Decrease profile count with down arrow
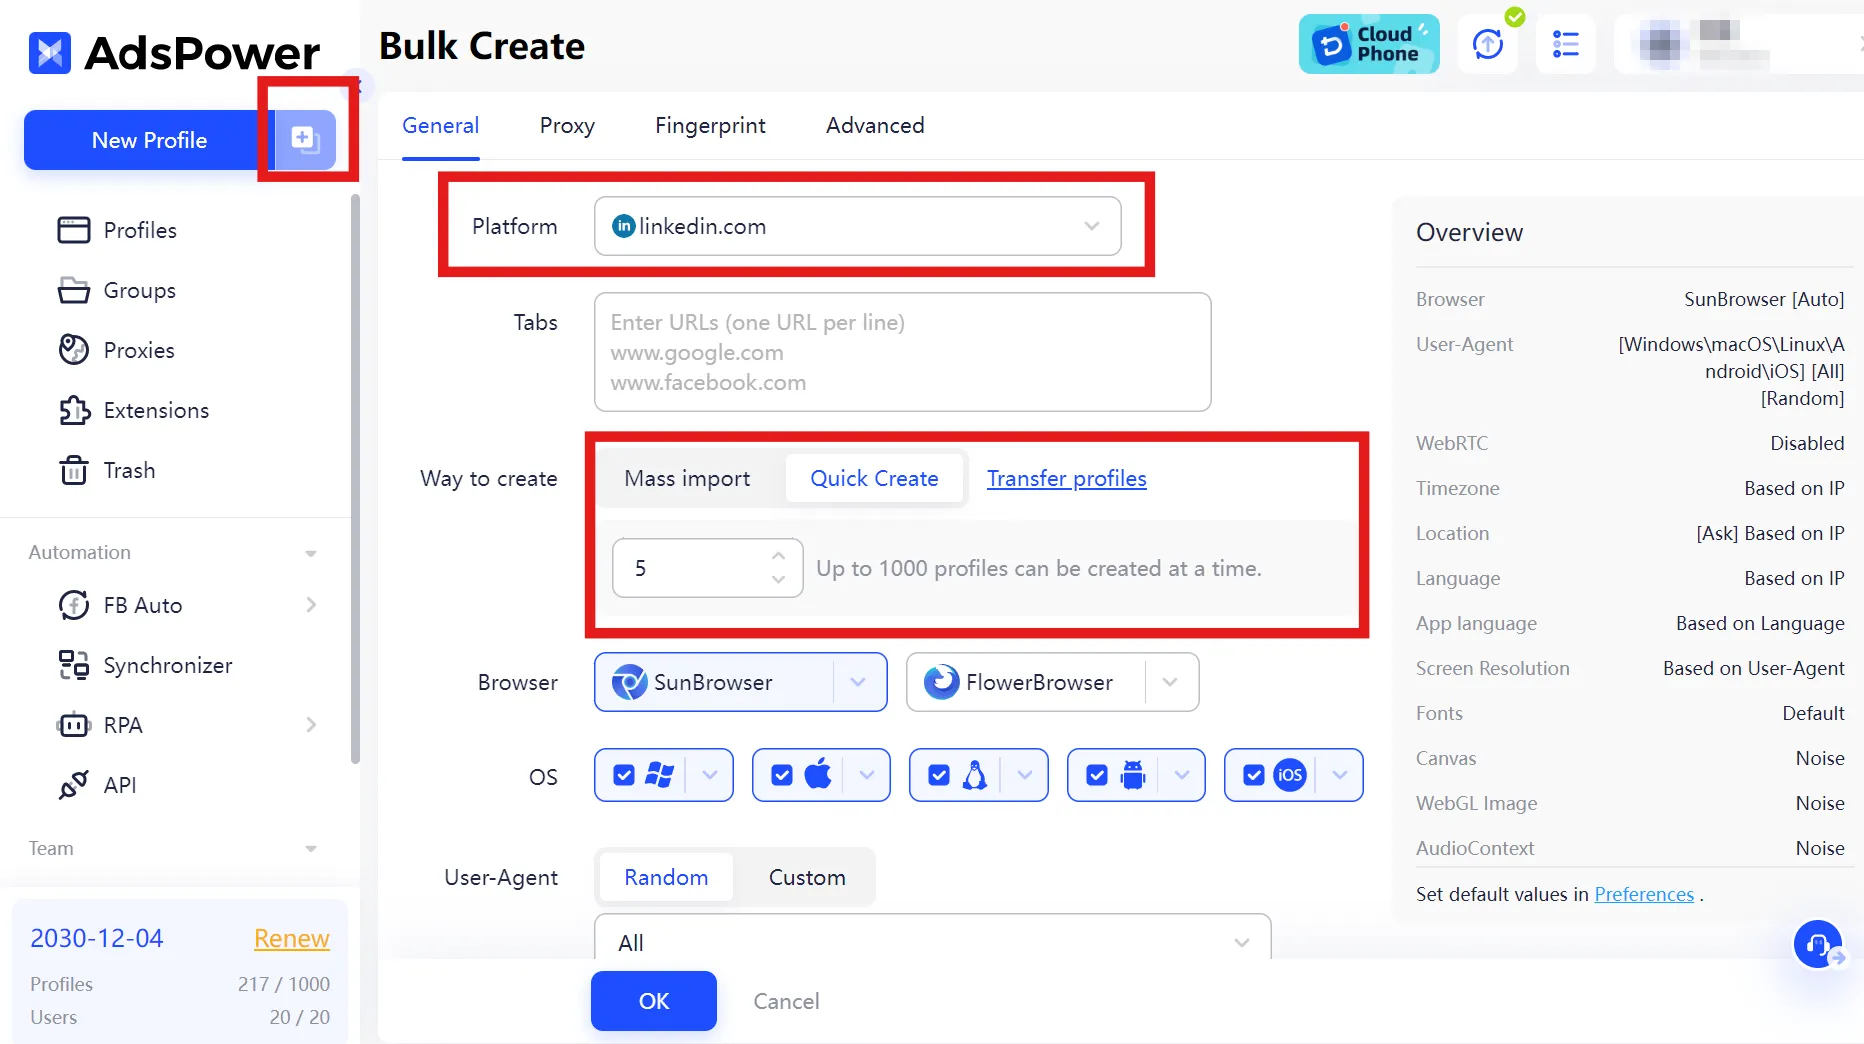Viewport: 1864px width, 1044px height. (778, 580)
